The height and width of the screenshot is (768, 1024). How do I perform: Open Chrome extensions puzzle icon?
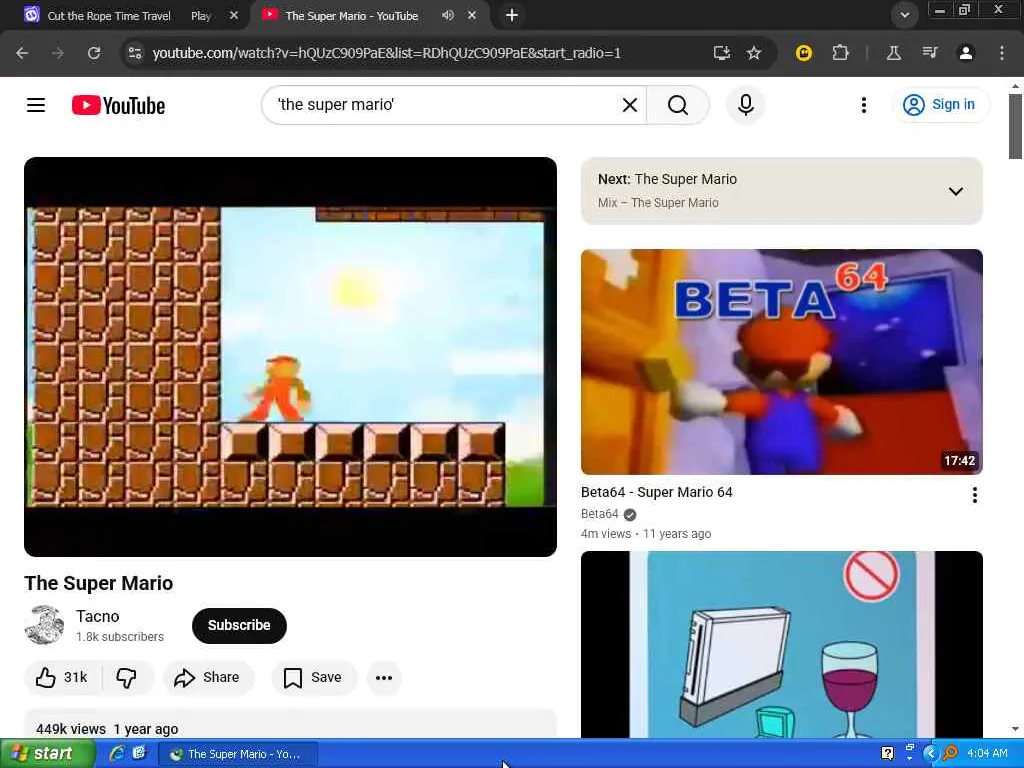840,53
